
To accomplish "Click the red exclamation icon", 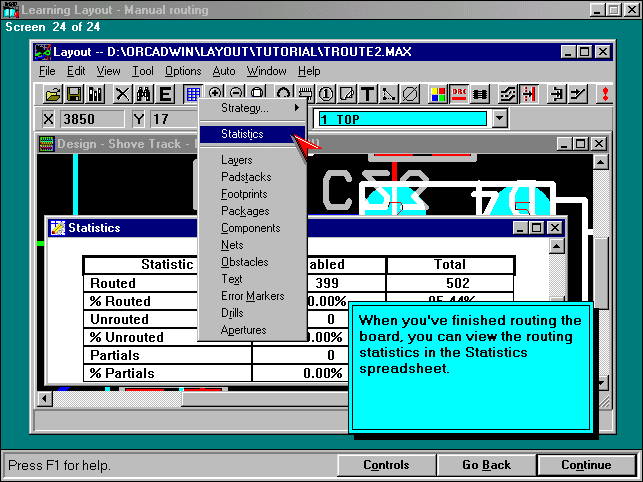I will [604, 95].
